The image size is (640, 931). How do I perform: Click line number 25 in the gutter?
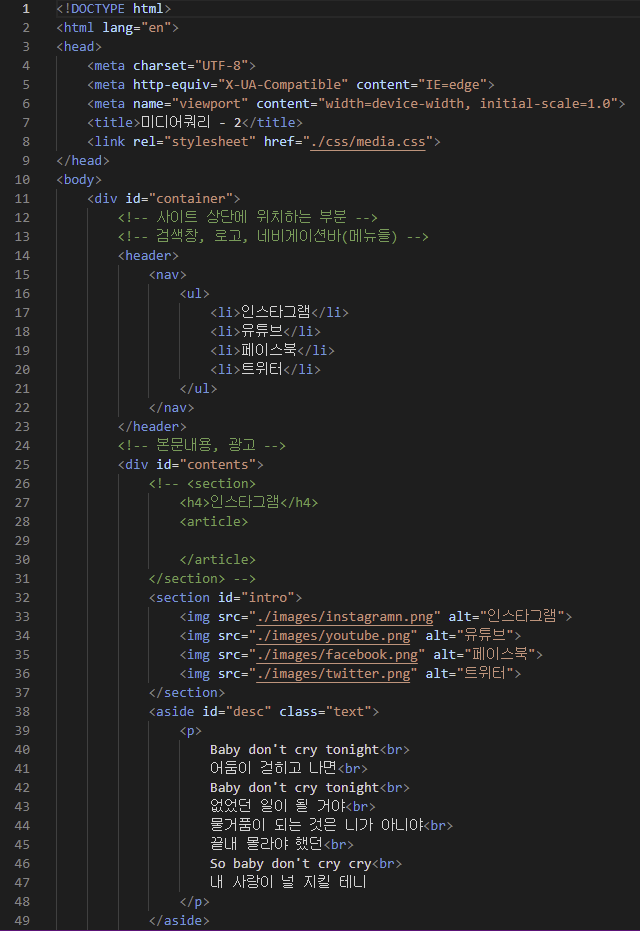22,465
